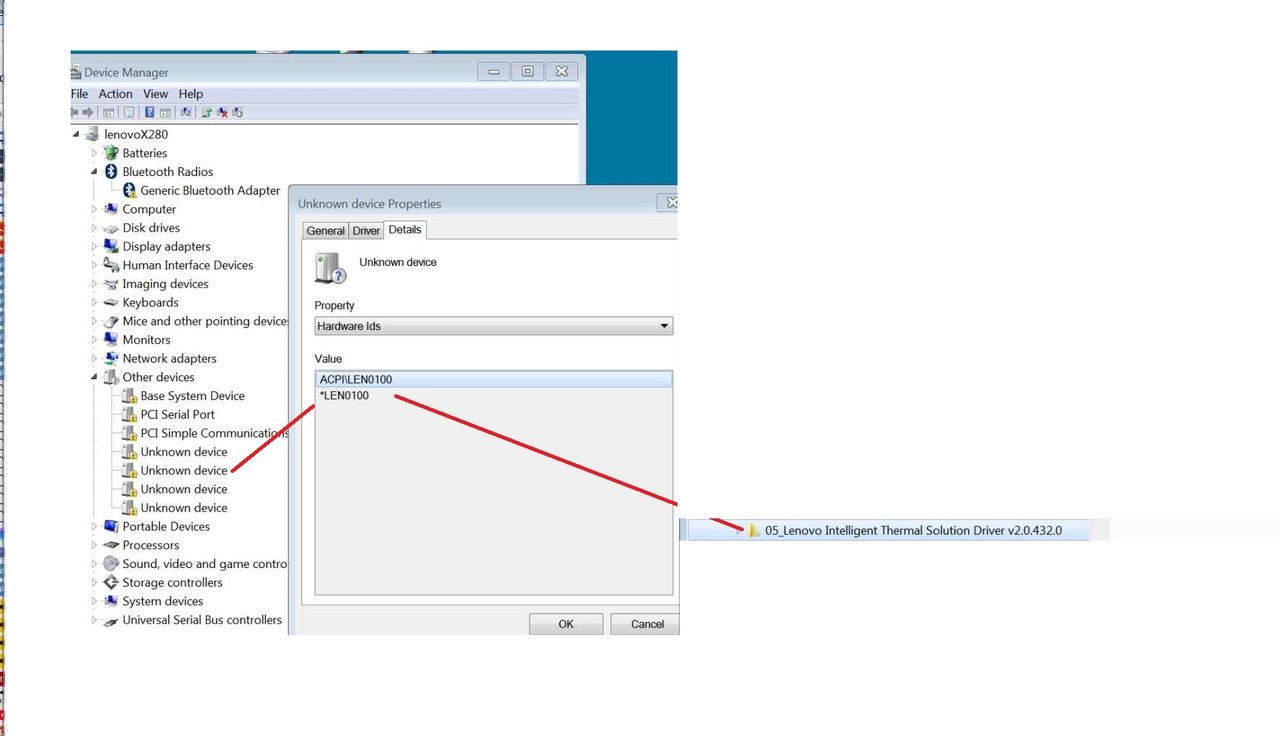The width and height of the screenshot is (1280, 736).
Task: Select Base System Device entry
Action: 192,396
